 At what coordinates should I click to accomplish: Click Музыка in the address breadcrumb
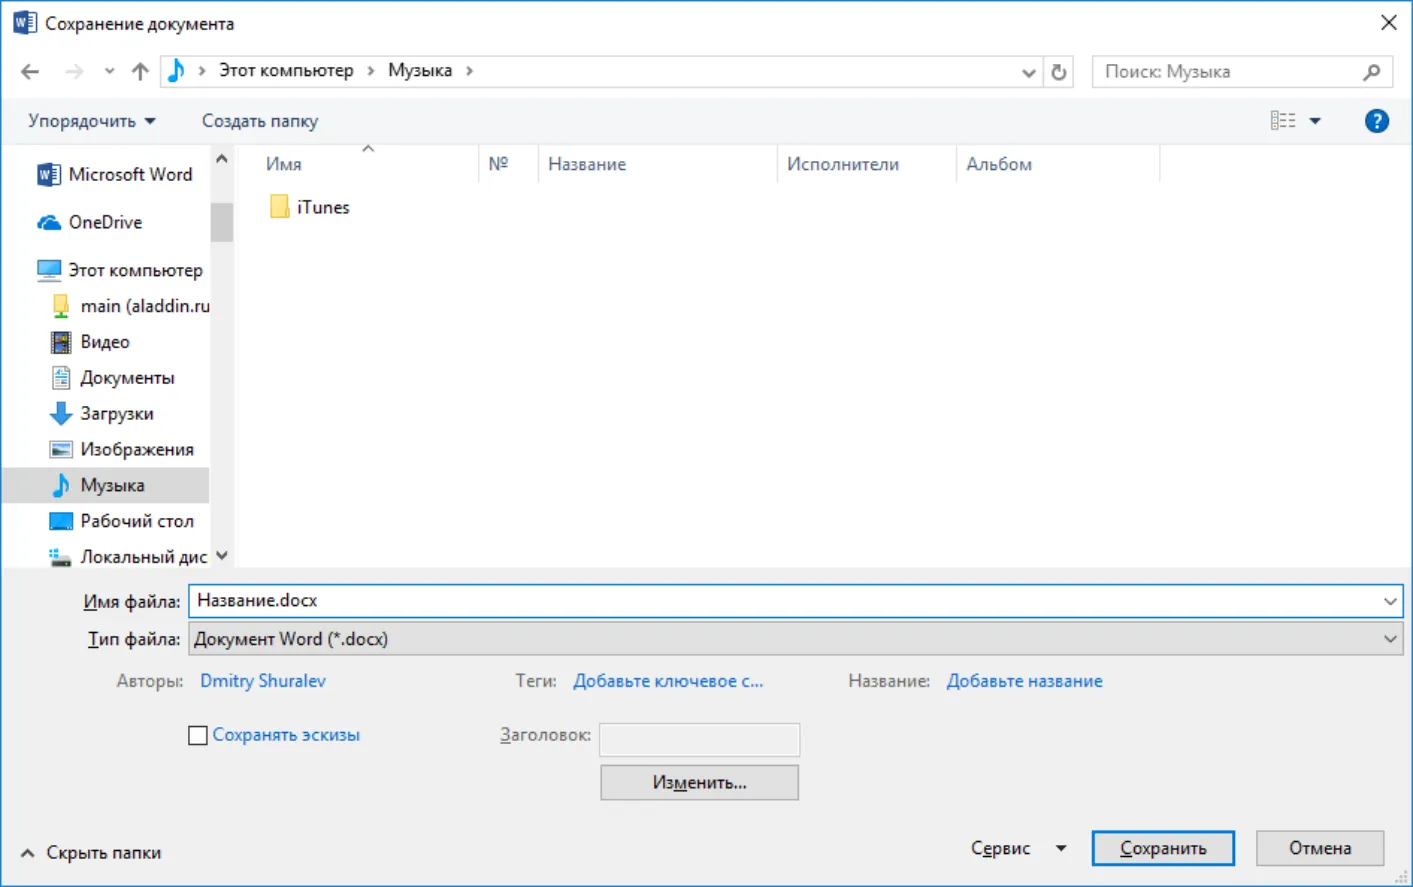click(x=420, y=70)
